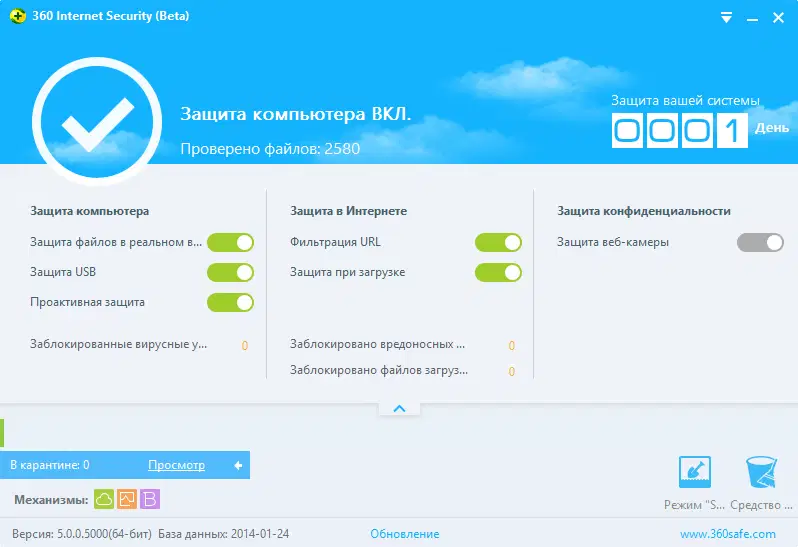Click the Версия: 5.0.0.5000(64-бит) text
Viewport: 798px width, 547px height.
coord(82,534)
